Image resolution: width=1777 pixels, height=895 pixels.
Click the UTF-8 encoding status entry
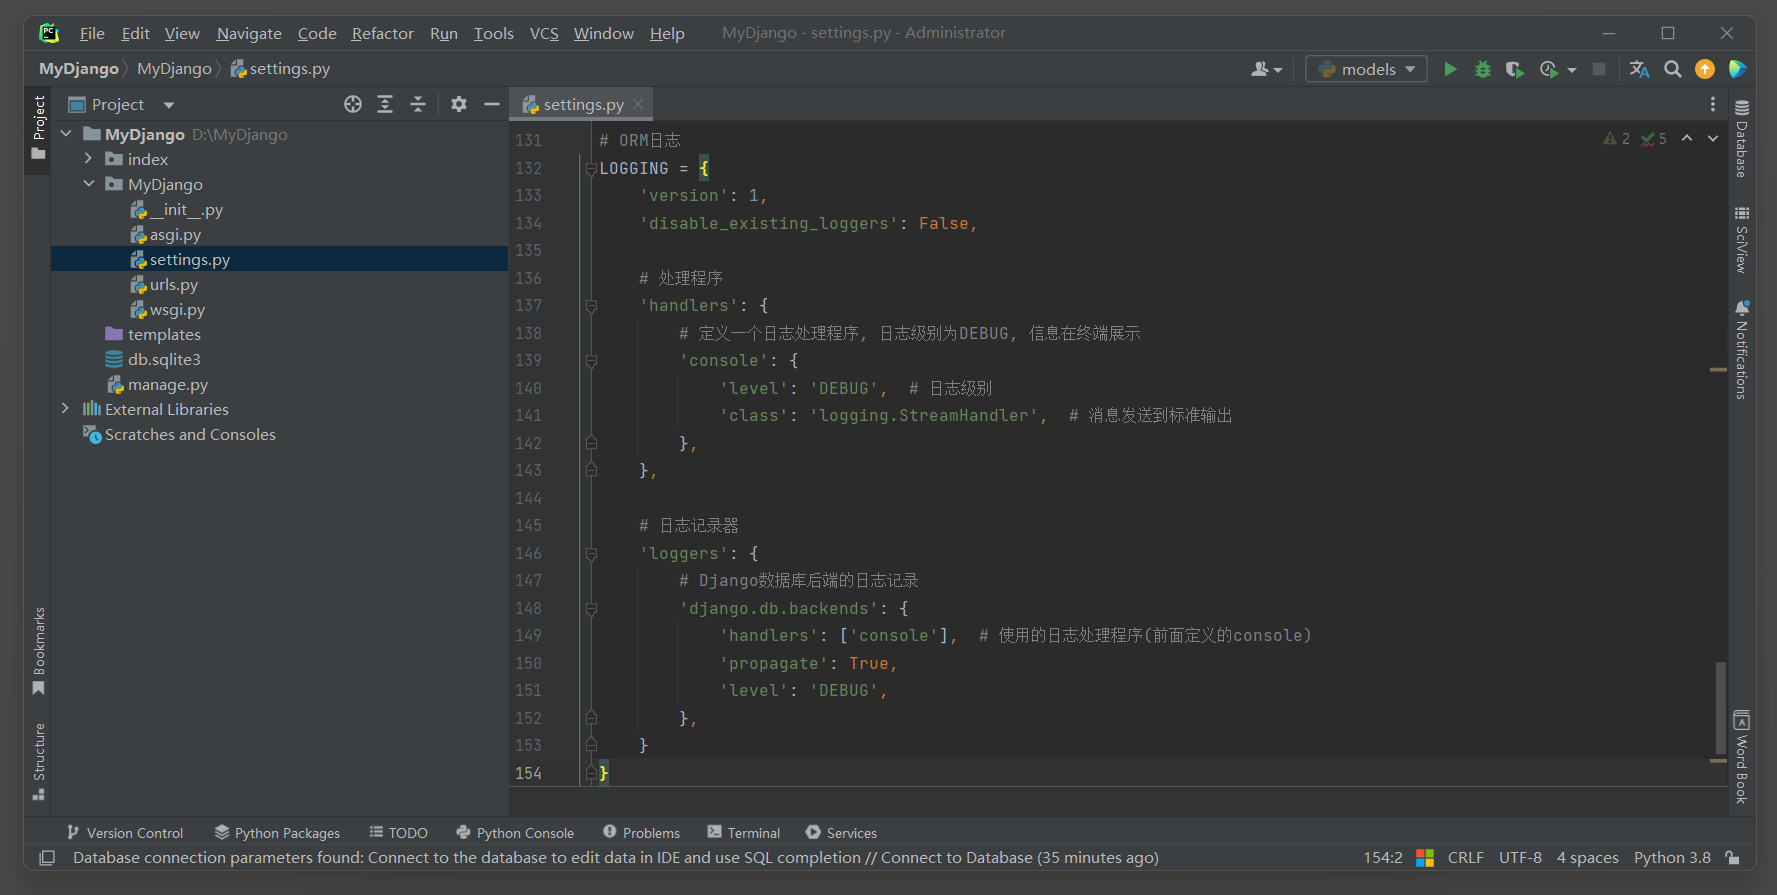coord(1520,858)
